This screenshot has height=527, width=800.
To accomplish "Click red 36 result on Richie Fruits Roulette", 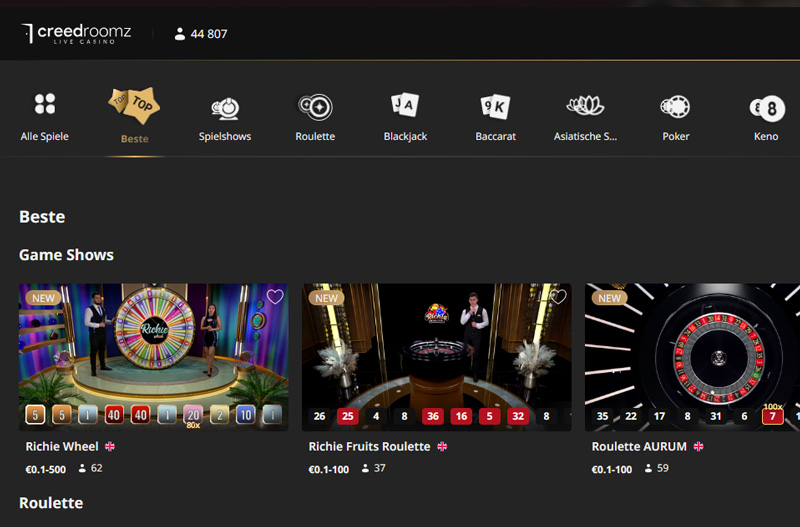I will pyautogui.click(x=433, y=416).
